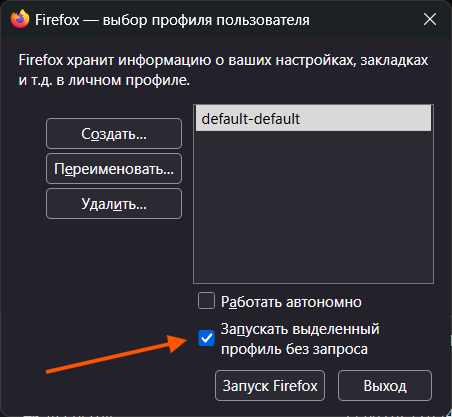Click the Работать автономно label text
The image size is (452, 417).
pyautogui.click(x=291, y=302)
